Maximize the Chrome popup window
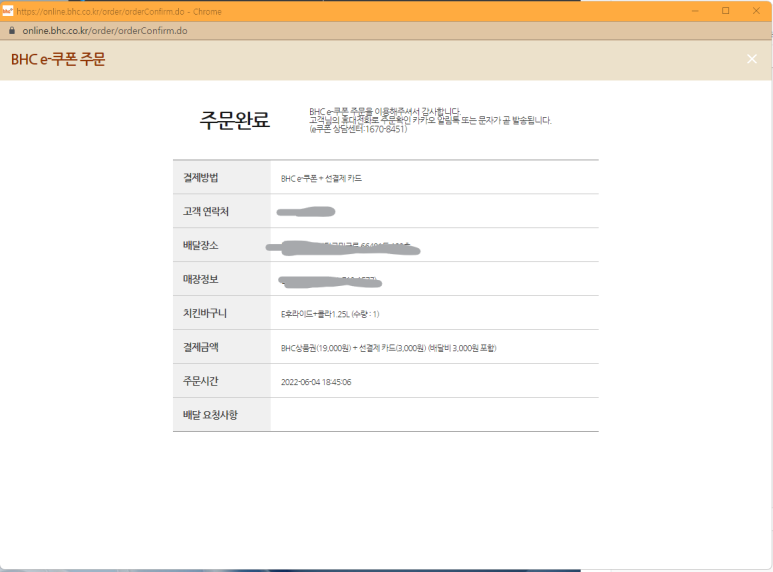This screenshot has height=572, width=773. coord(726,11)
